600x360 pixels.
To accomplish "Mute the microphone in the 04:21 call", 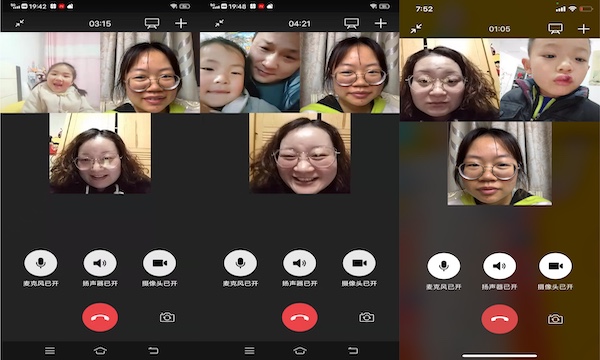I will (240, 263).
